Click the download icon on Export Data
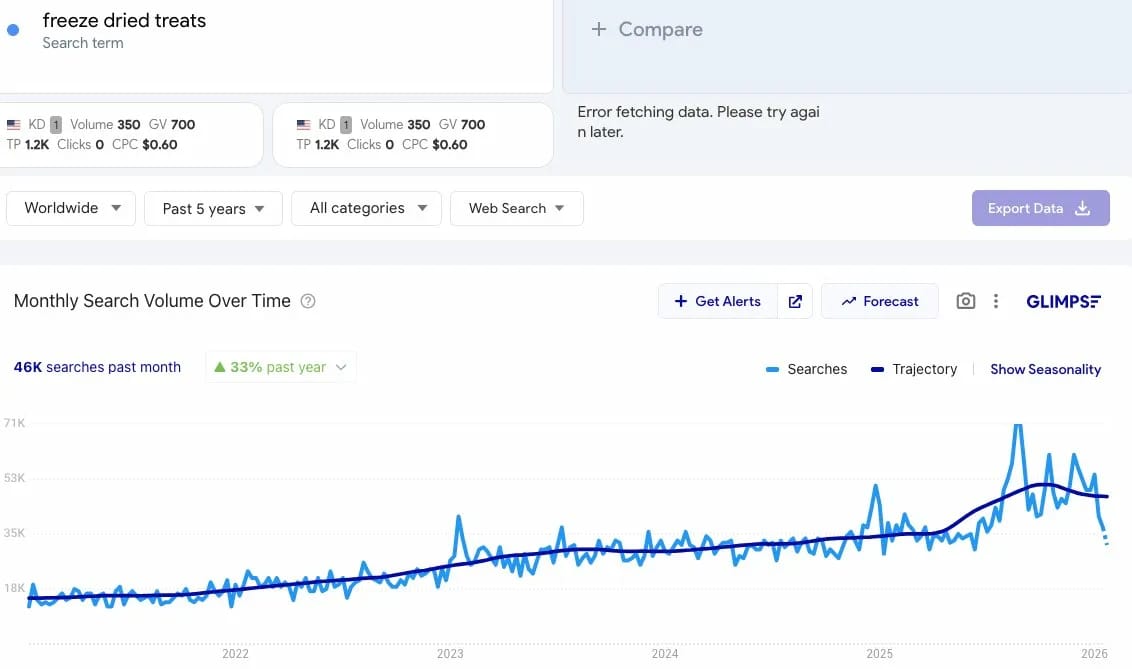The width and height of the screenshot is (1132, 669). pyautogui.click(x=1082, y=208)
